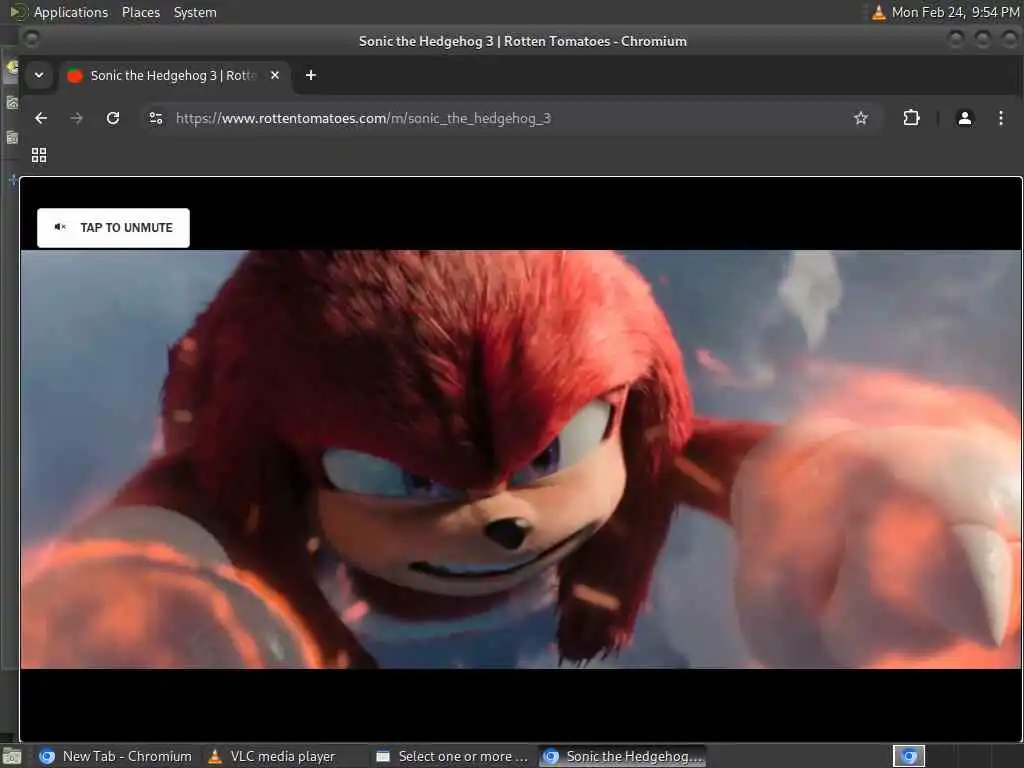Expand the tab search dropdown
1024x768 pixels.
point(39,75)
